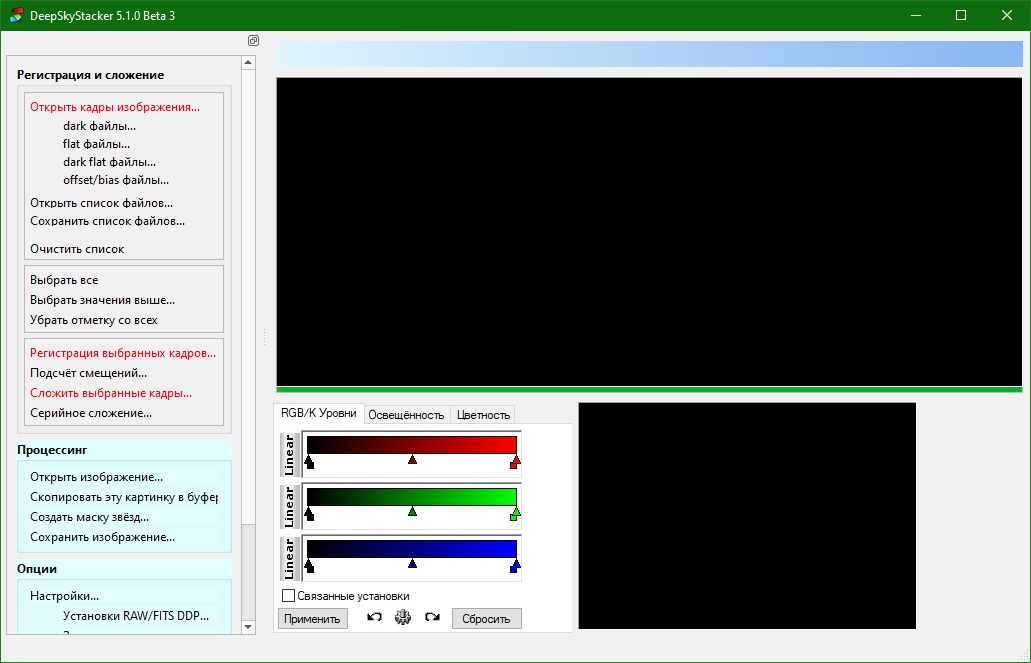Click the Linear label of the red channel
The image size is (1031, 663).
[289, 454]
